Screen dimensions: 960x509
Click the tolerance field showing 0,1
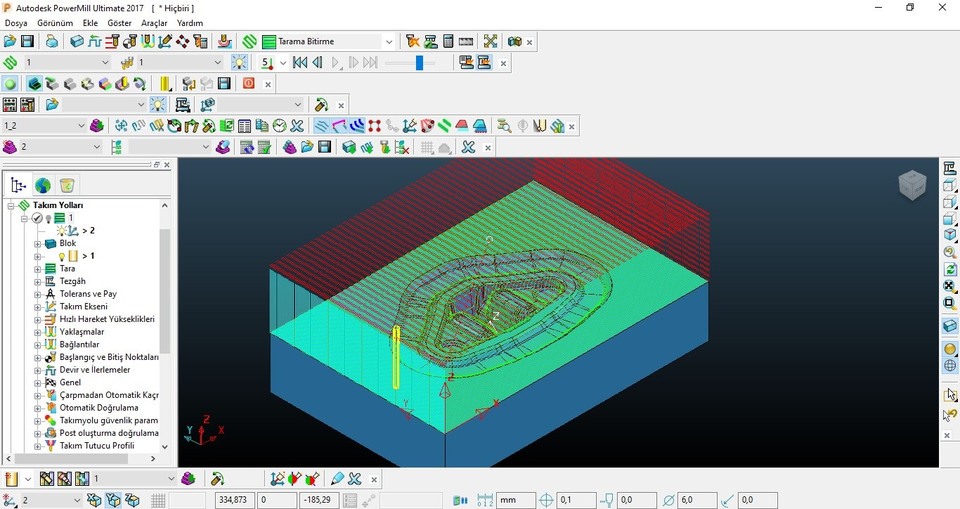point(576,500)
